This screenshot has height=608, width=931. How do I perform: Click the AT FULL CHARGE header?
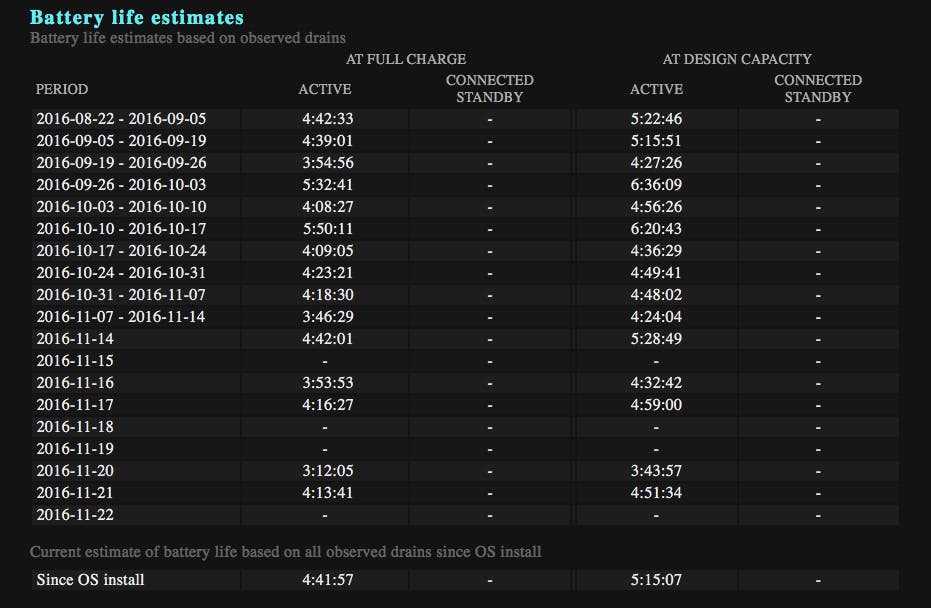point(406,59)
